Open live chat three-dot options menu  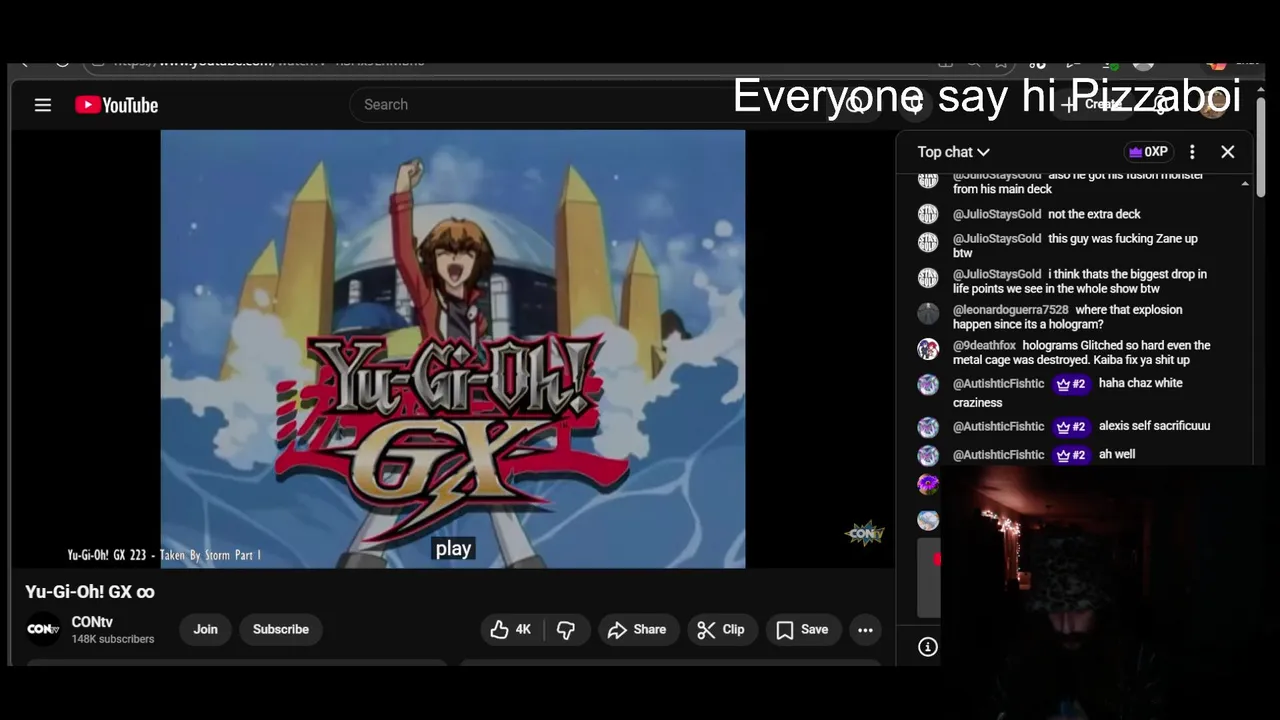(x=1192, y=152)
